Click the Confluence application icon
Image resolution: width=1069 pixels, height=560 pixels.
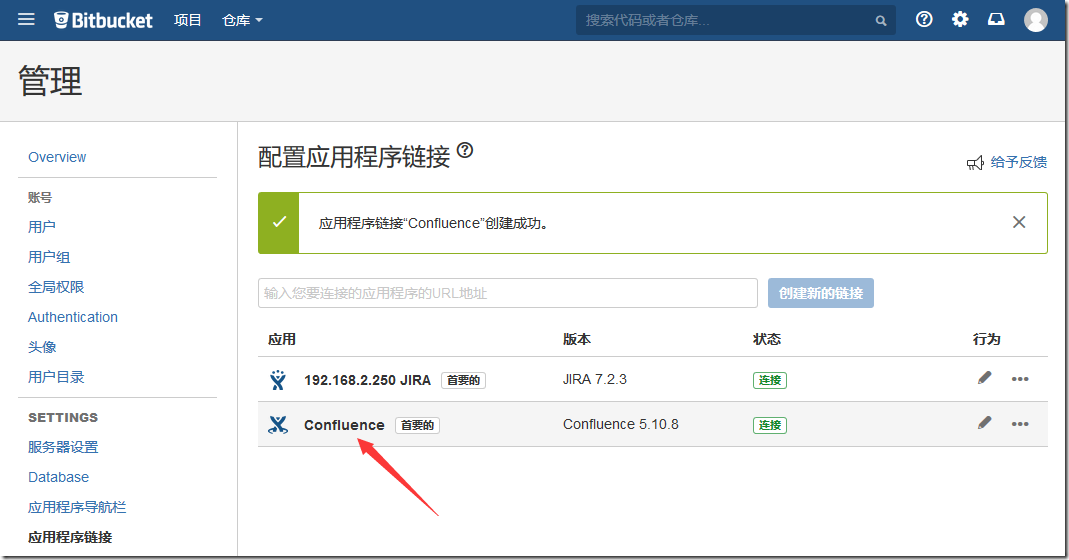click(277, 425)
